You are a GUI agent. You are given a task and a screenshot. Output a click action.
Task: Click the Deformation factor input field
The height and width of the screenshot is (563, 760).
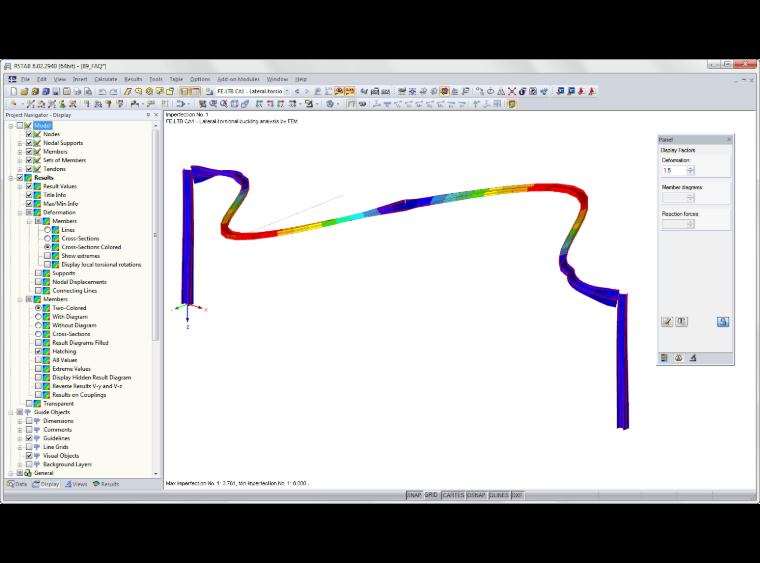(x=674, y=171)
